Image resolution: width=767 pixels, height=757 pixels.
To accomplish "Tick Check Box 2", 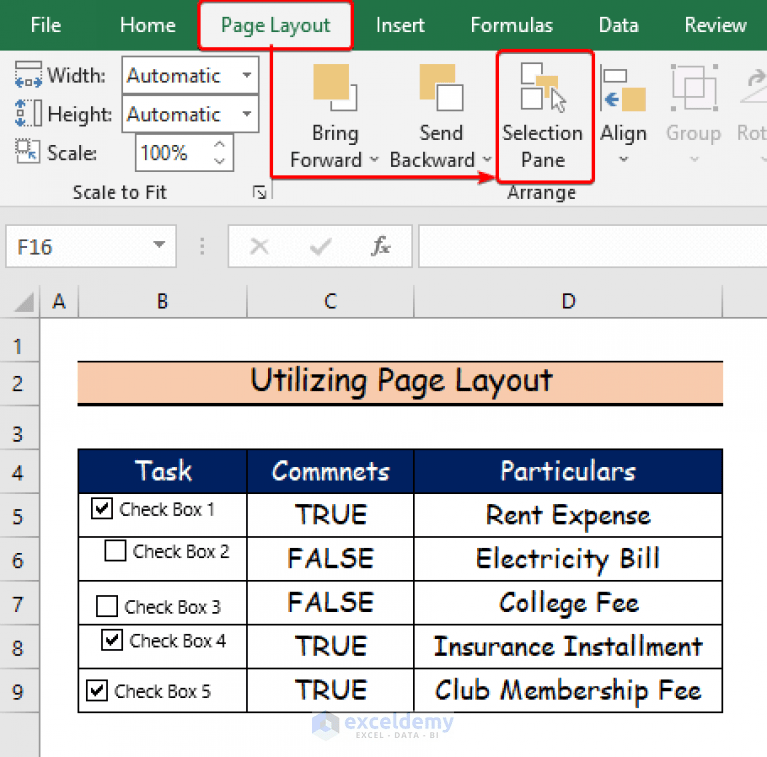I will 115,551.
